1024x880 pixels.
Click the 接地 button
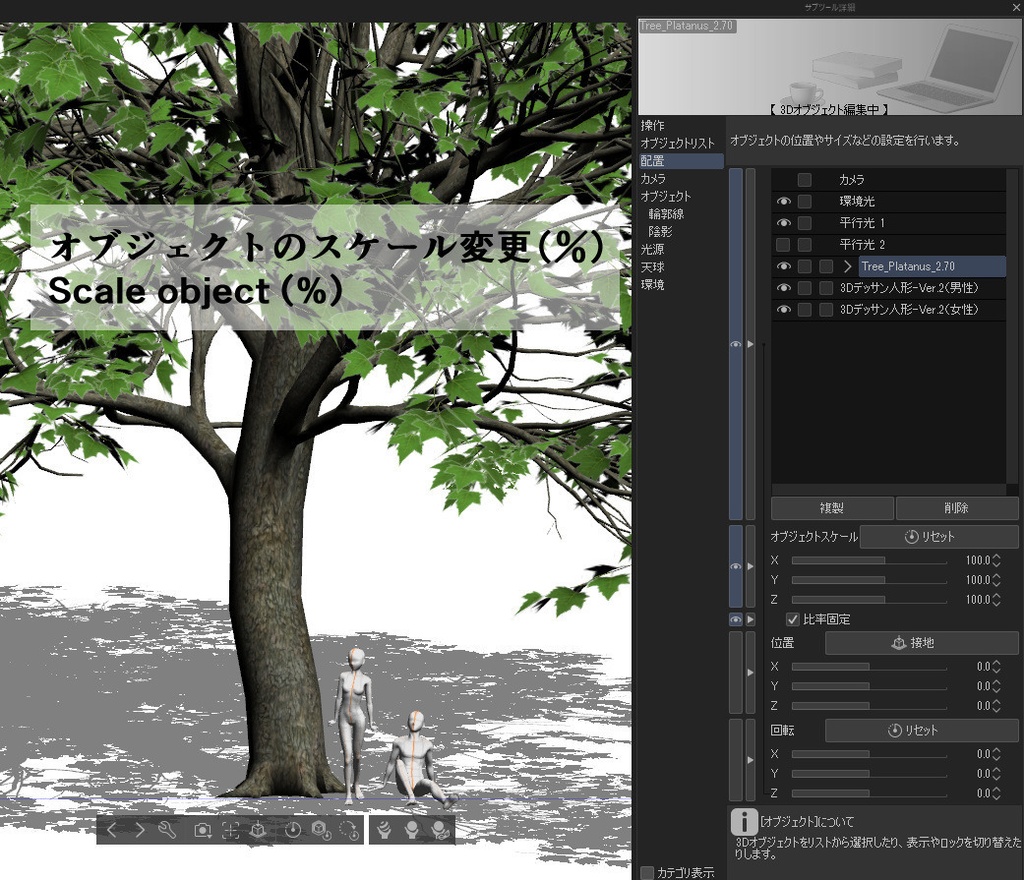pos(920,643)
